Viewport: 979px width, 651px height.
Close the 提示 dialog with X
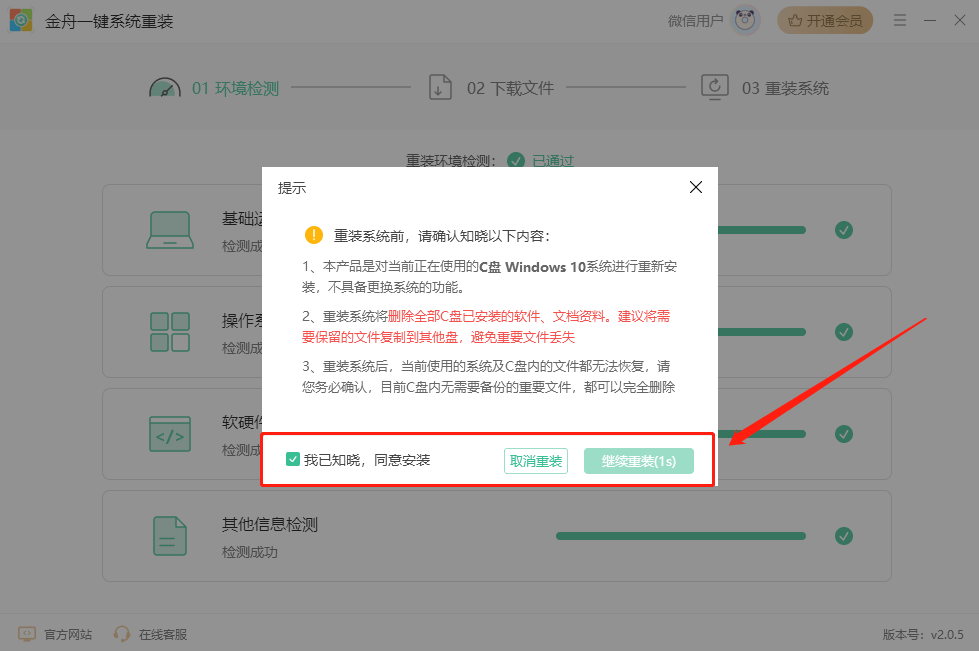696,187
